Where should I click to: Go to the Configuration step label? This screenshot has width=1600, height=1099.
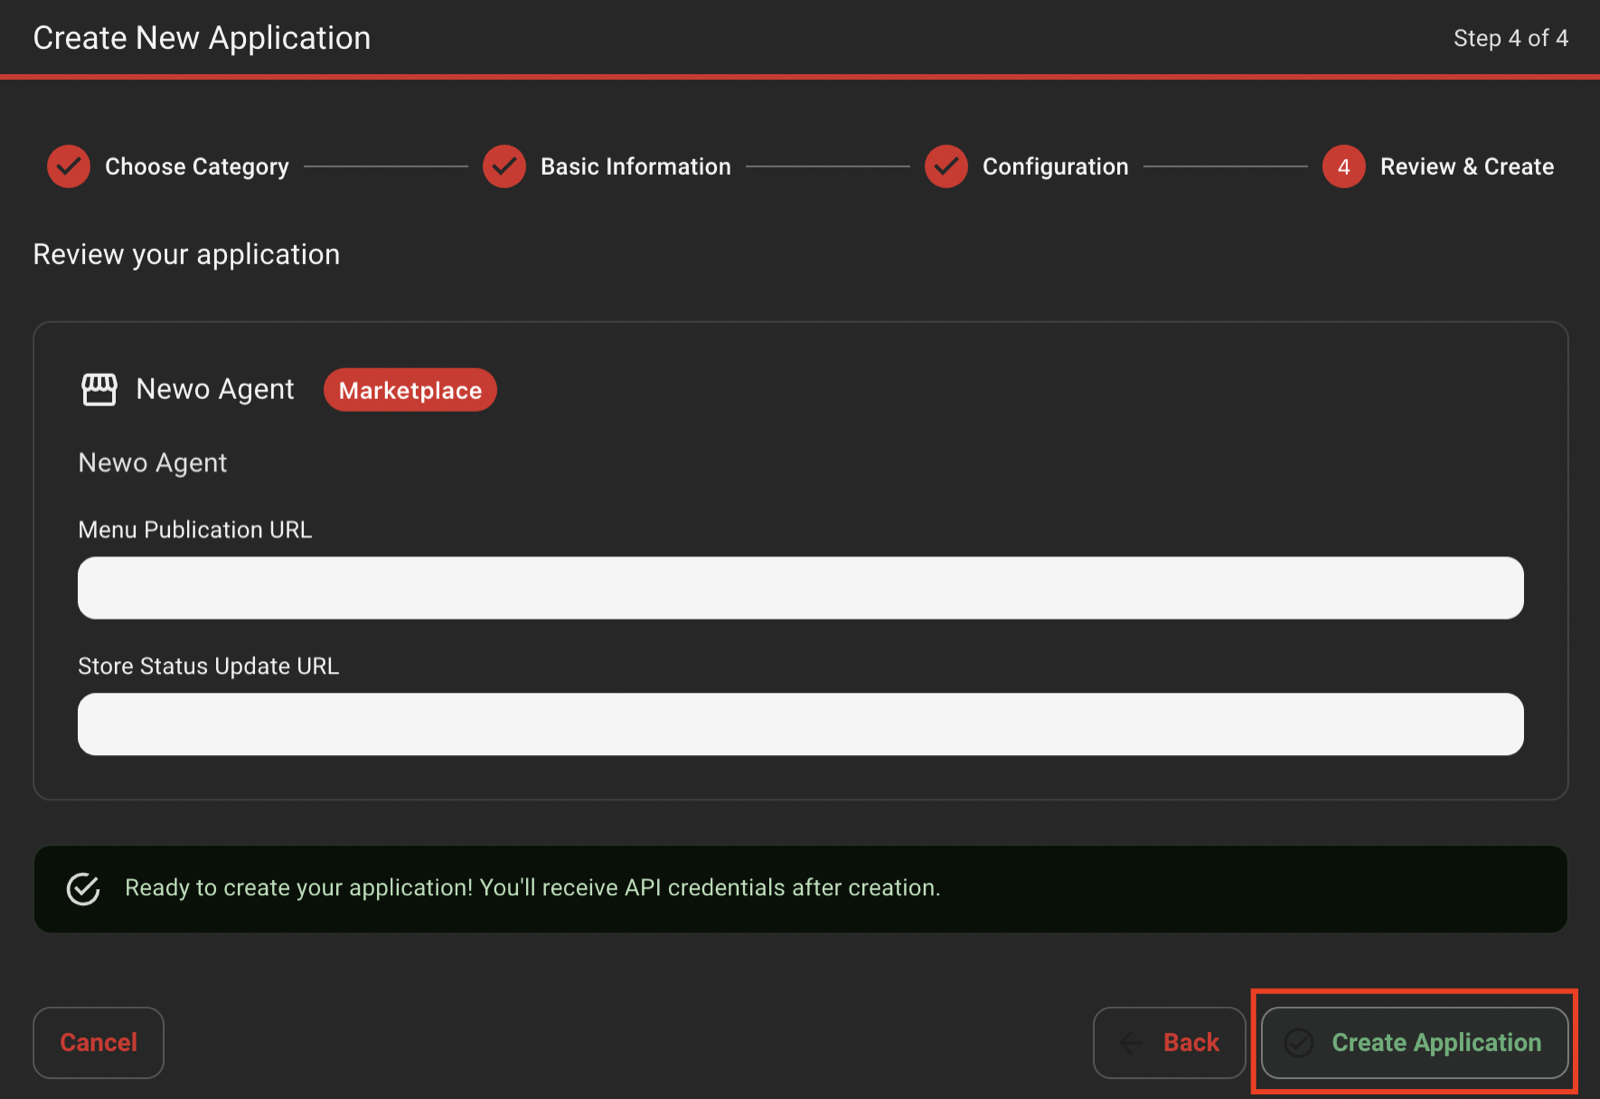[x=1055, y=167]
